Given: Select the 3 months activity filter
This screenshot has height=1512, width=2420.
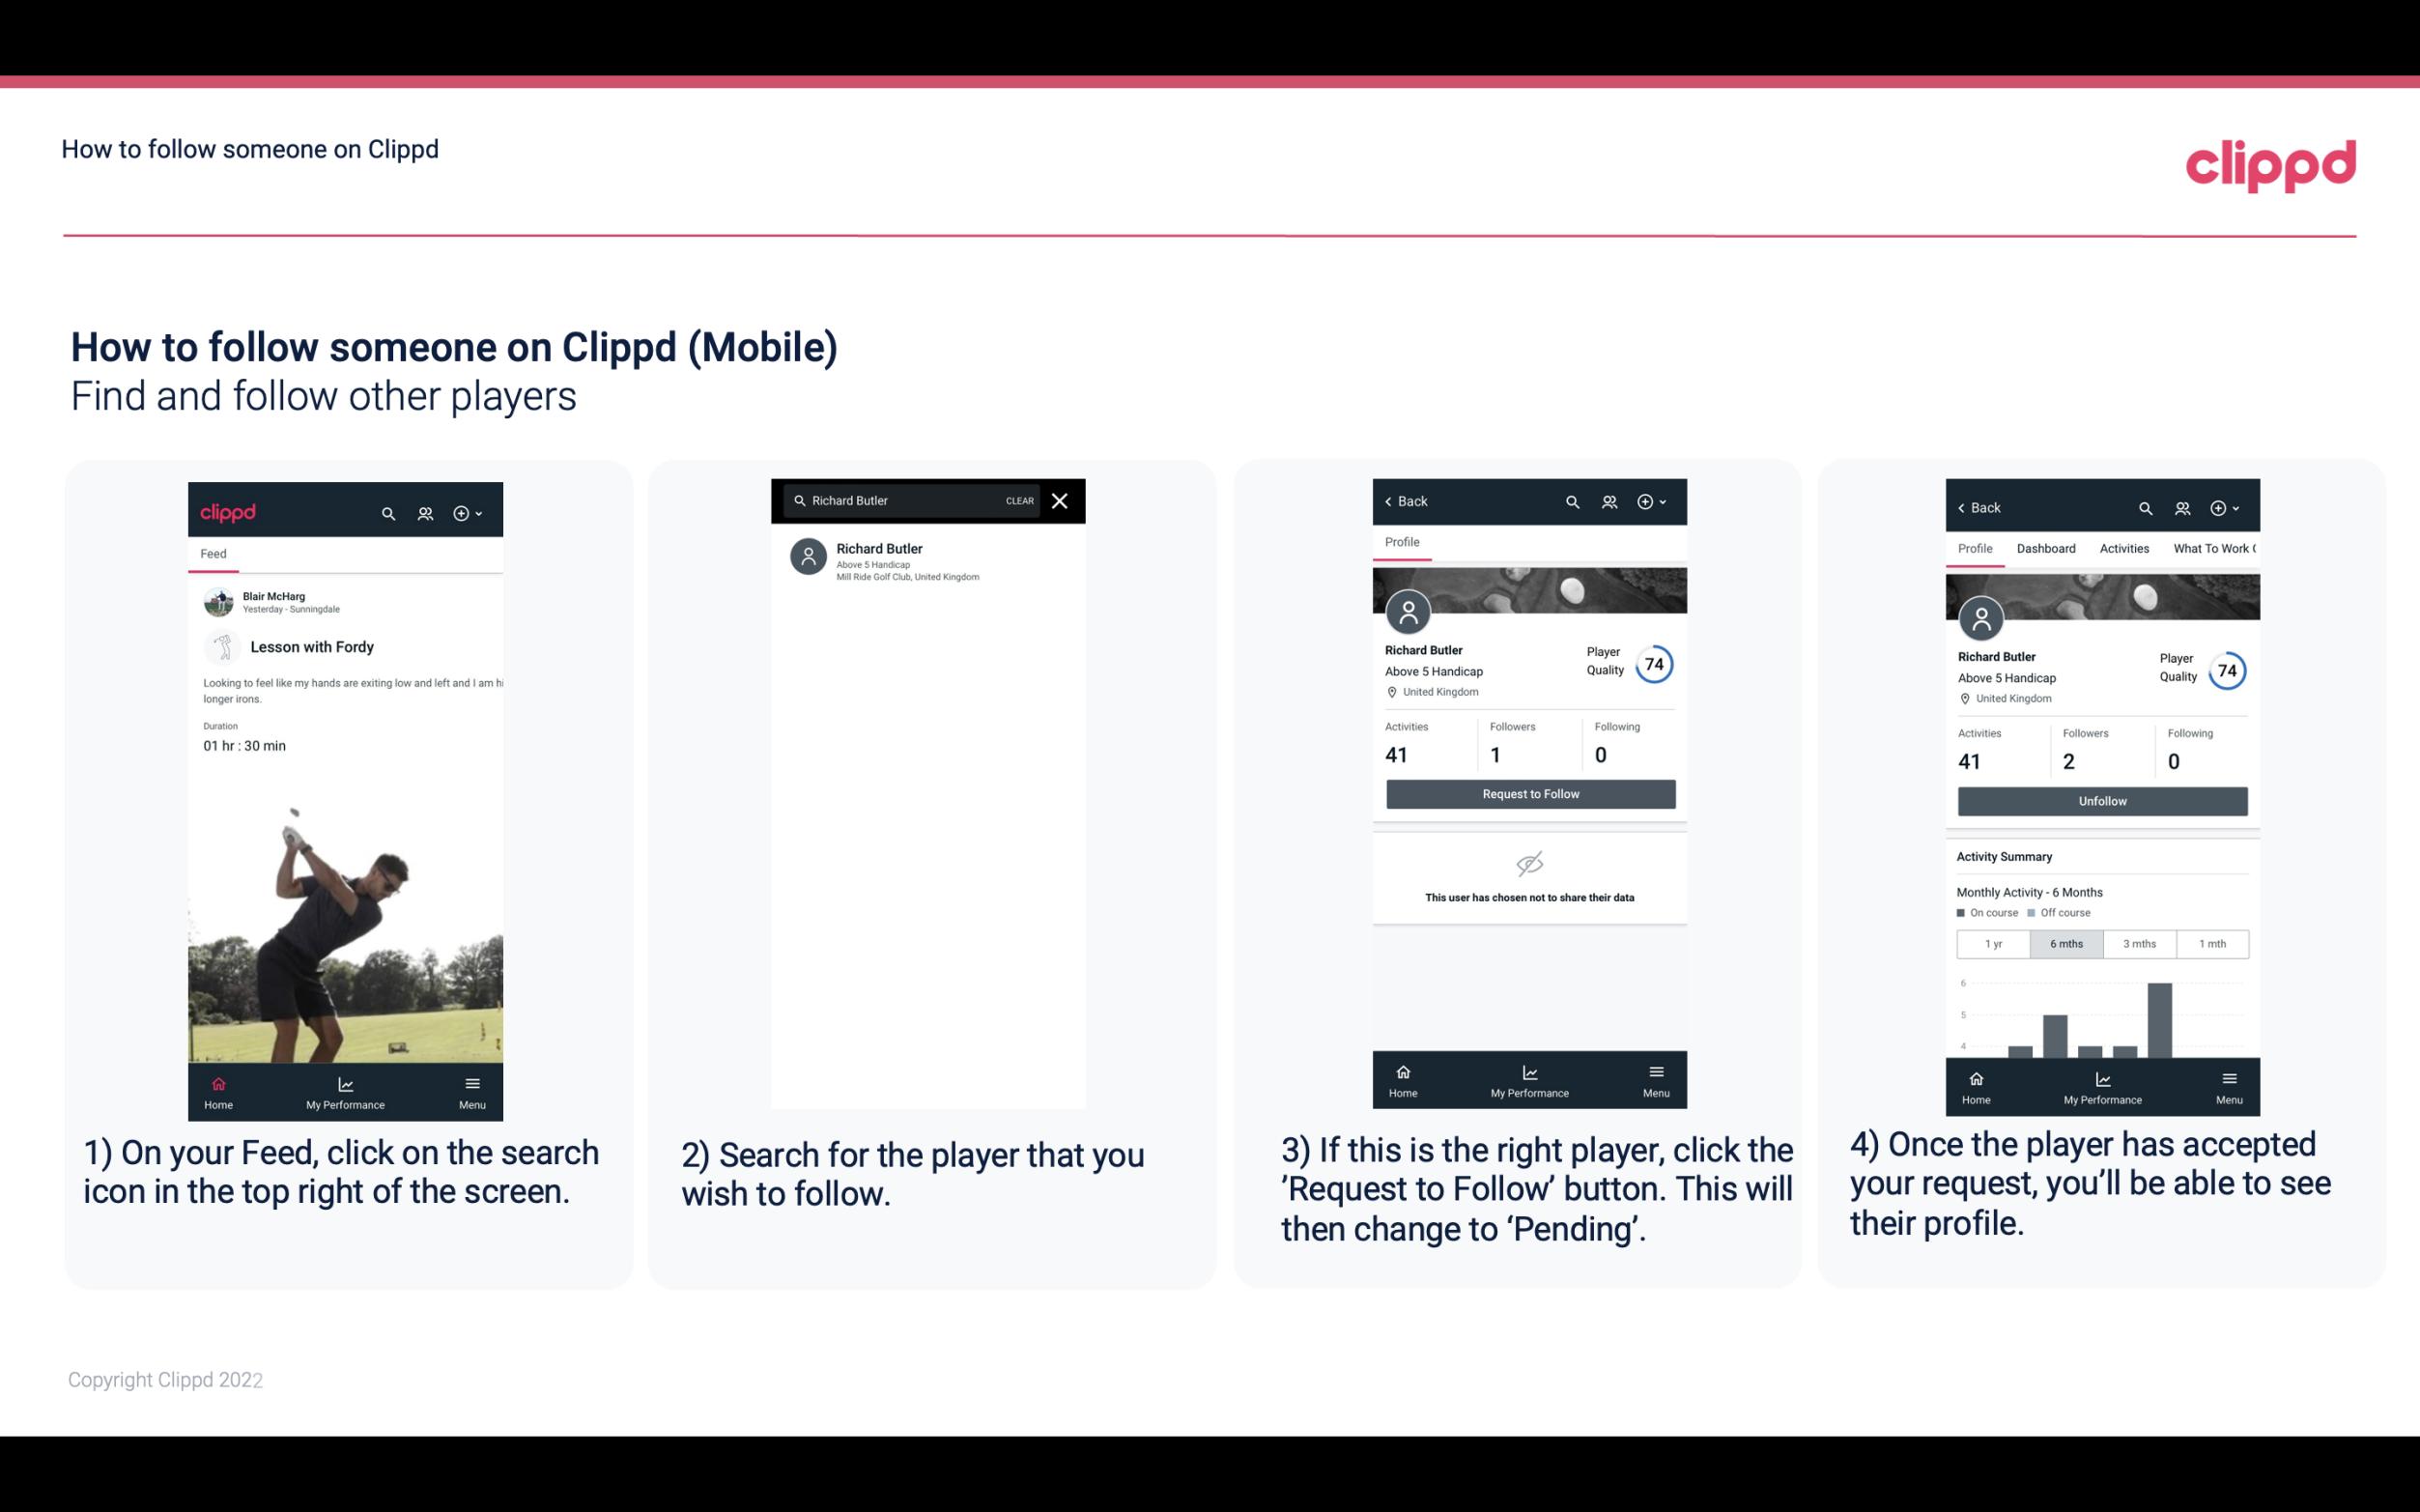Looking at the screenshot, I should point(2140,942).
